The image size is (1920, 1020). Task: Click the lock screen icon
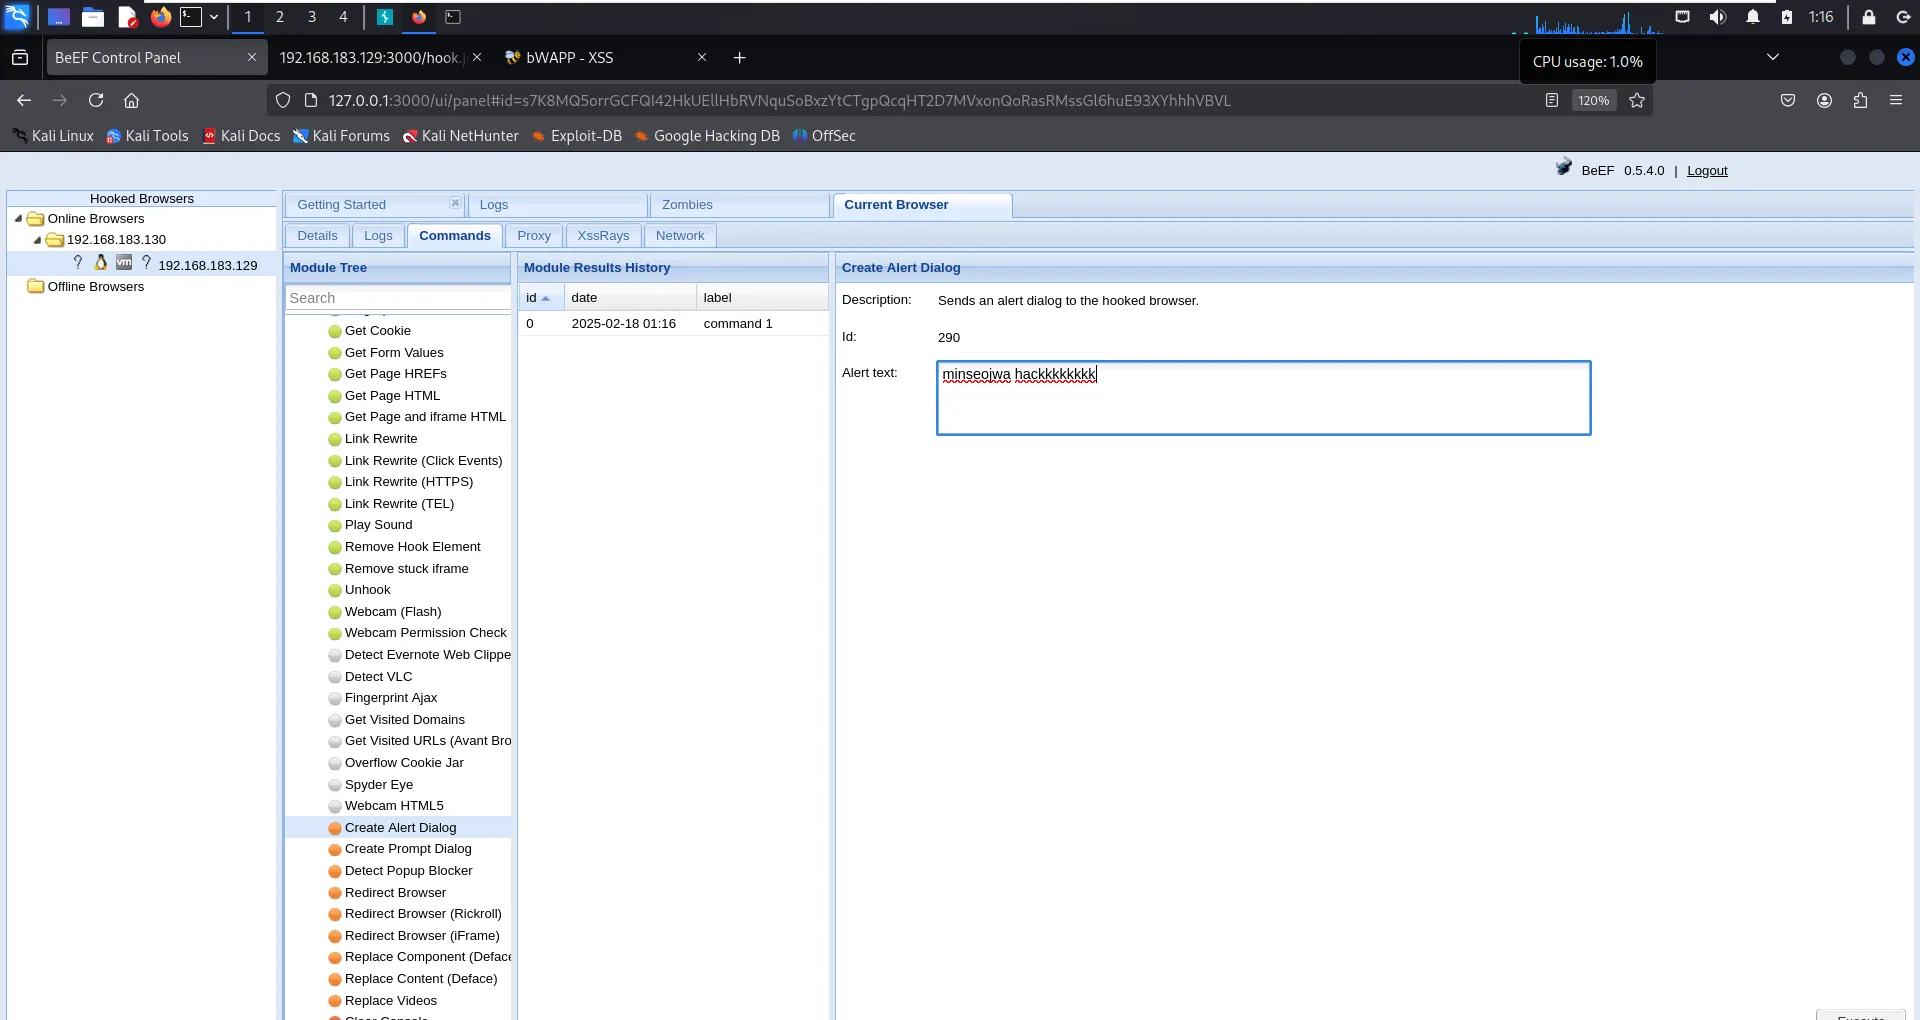[x=1869, y=17]
